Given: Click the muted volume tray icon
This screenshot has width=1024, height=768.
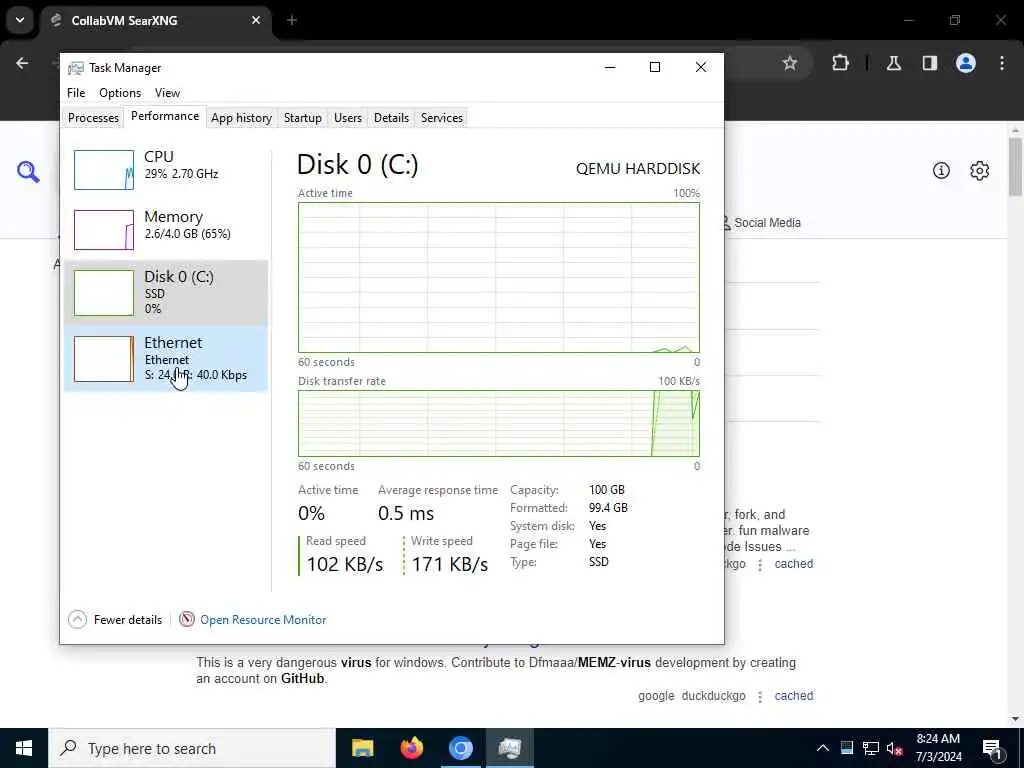Looking at the screenshot, I should point(894,748).
